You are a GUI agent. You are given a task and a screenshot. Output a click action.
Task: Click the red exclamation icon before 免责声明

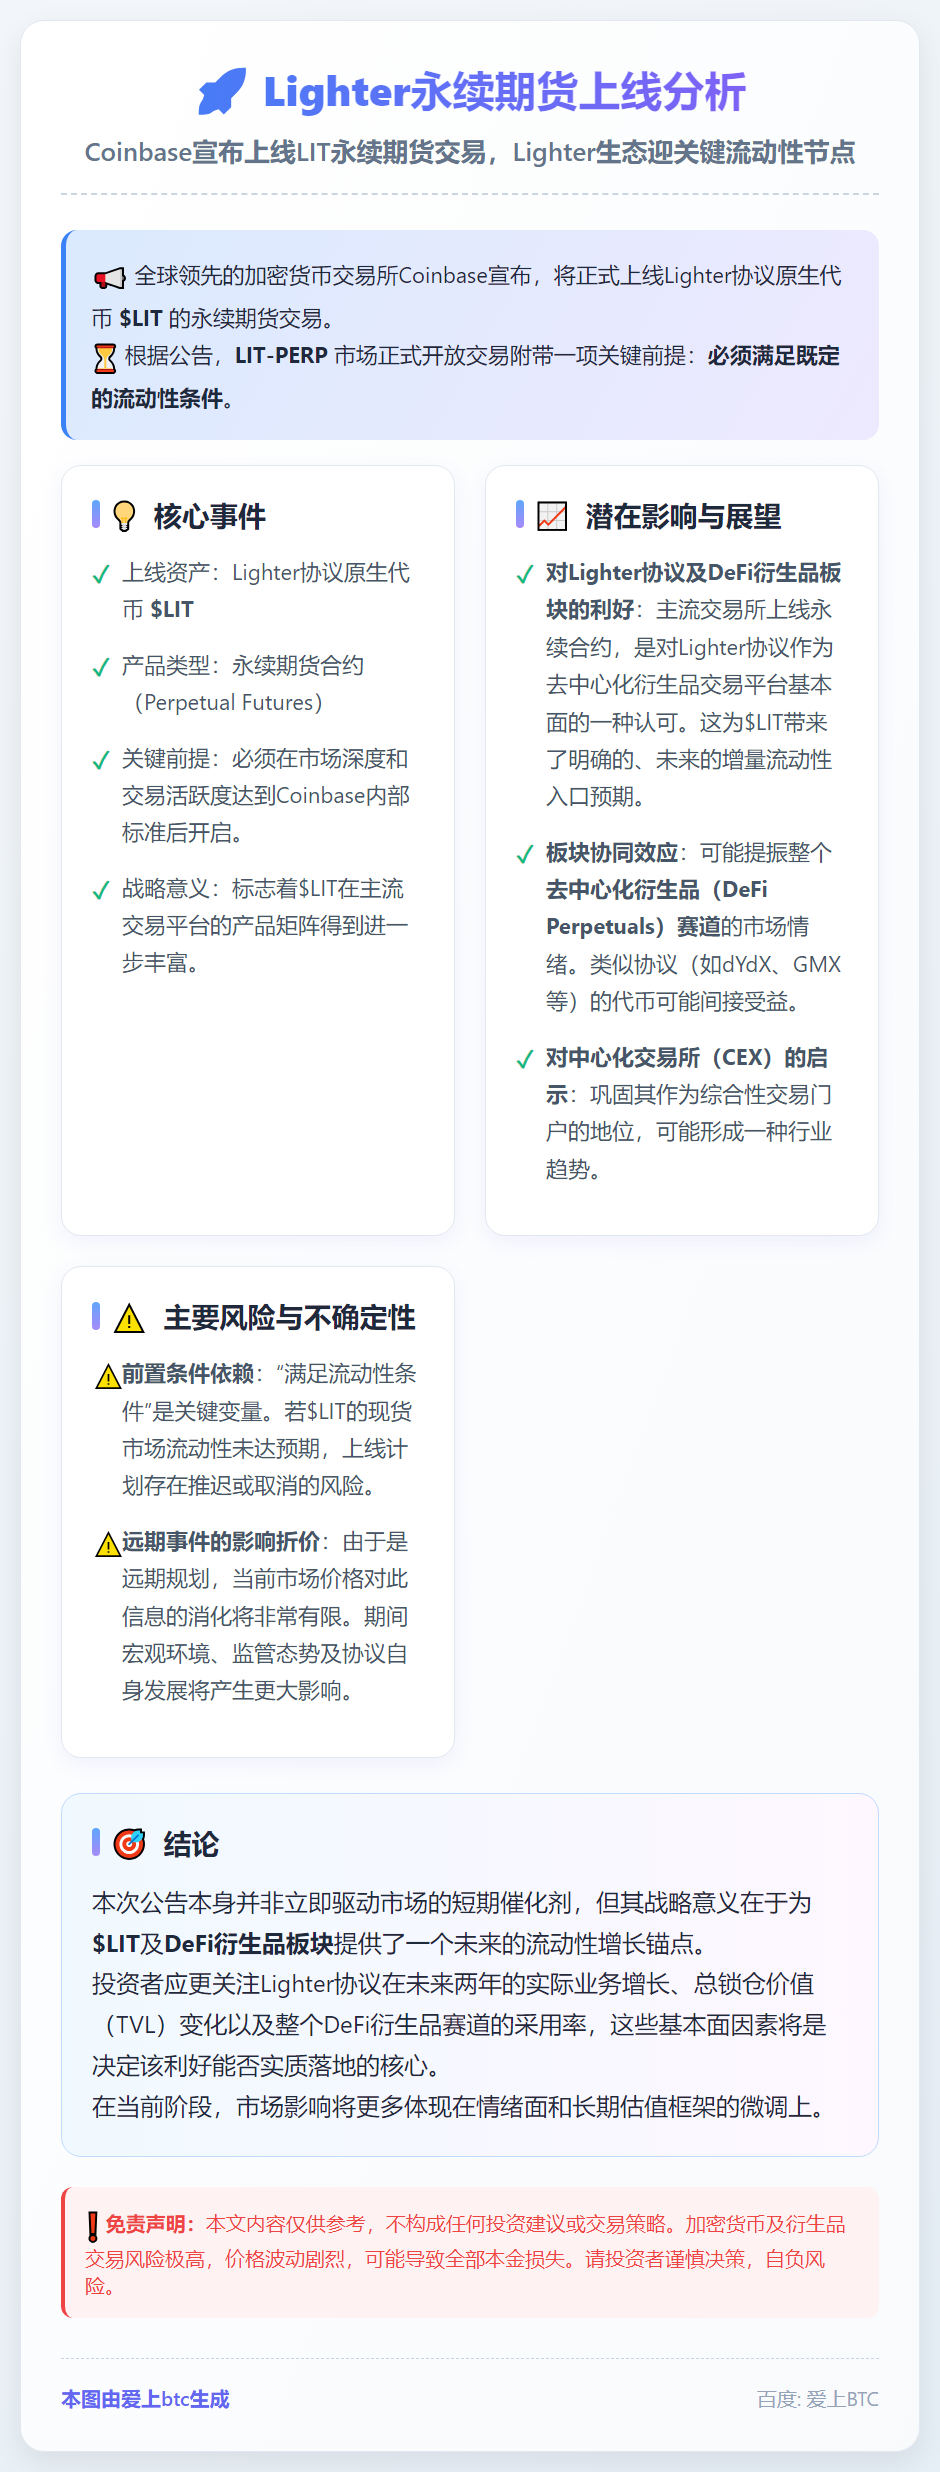[x=93, y=2226]
